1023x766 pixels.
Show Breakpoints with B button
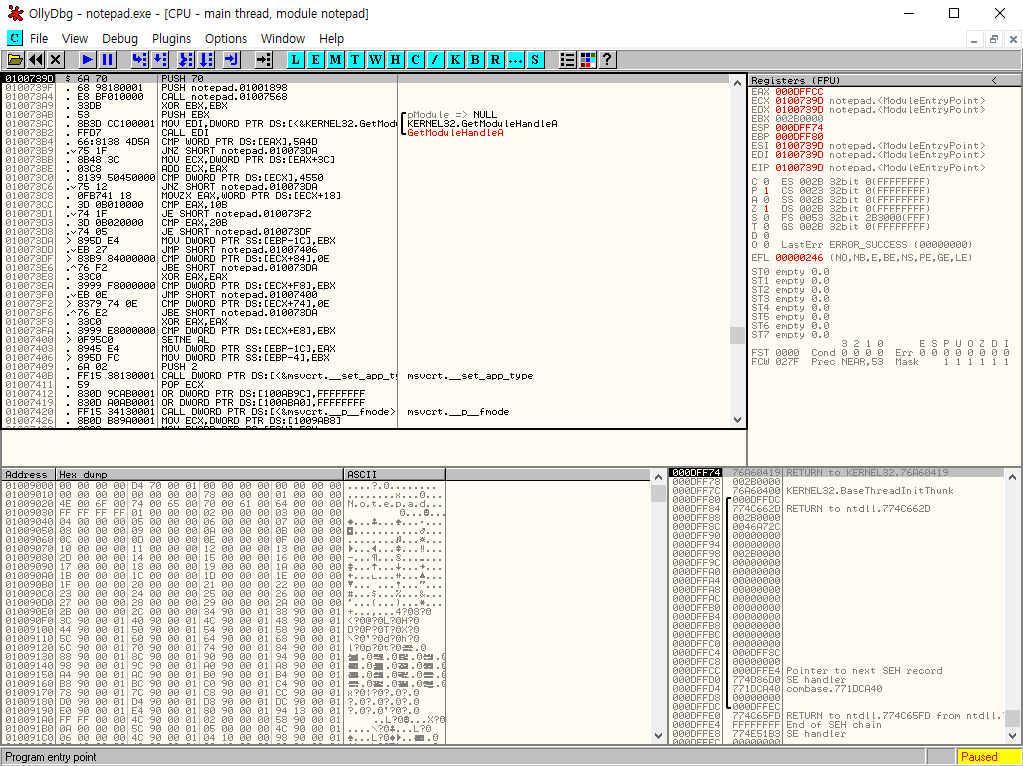click(475, 60)
